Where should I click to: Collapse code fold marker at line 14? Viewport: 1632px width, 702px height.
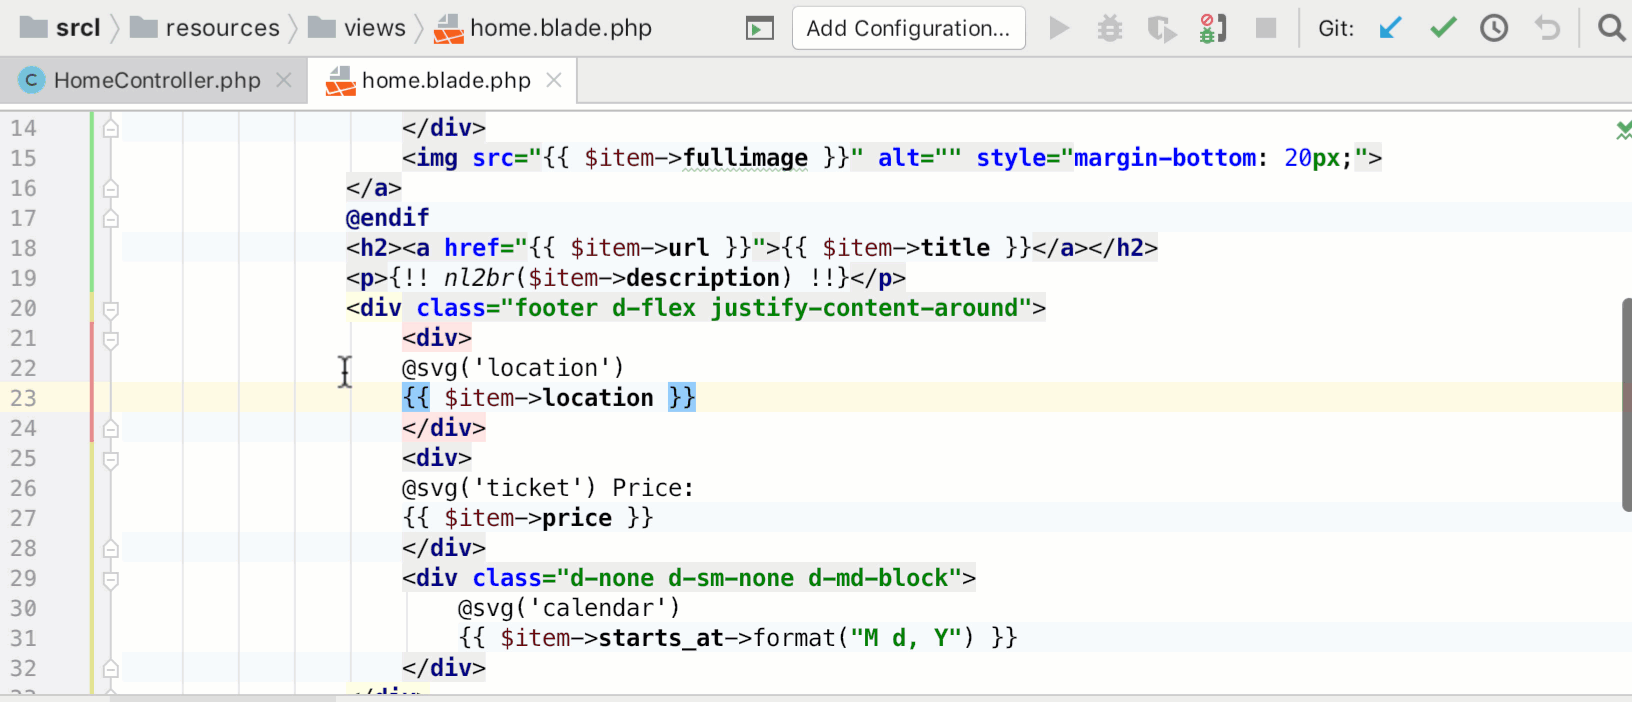[x=111, y=128]
